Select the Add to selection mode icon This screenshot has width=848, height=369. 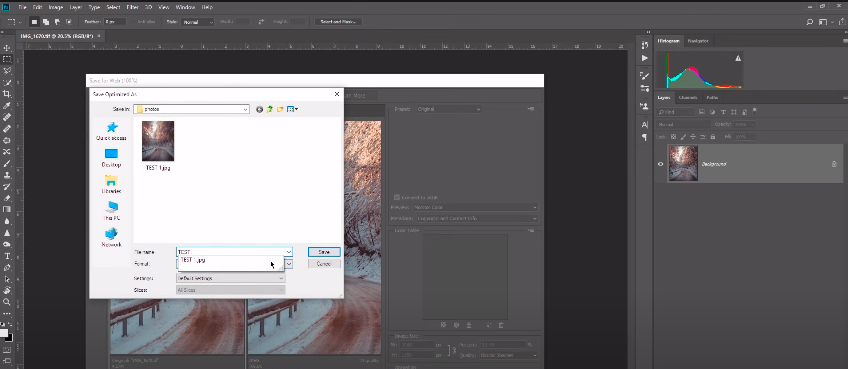(x=46, y=22)
